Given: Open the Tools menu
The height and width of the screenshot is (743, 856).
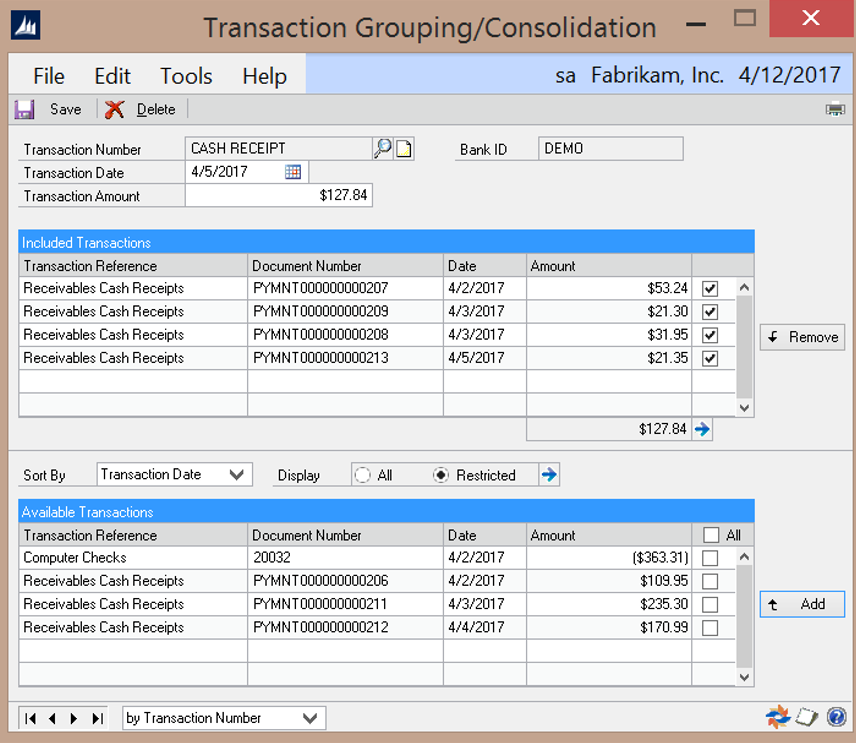Looking at the screenshot, I should [186, 76].
